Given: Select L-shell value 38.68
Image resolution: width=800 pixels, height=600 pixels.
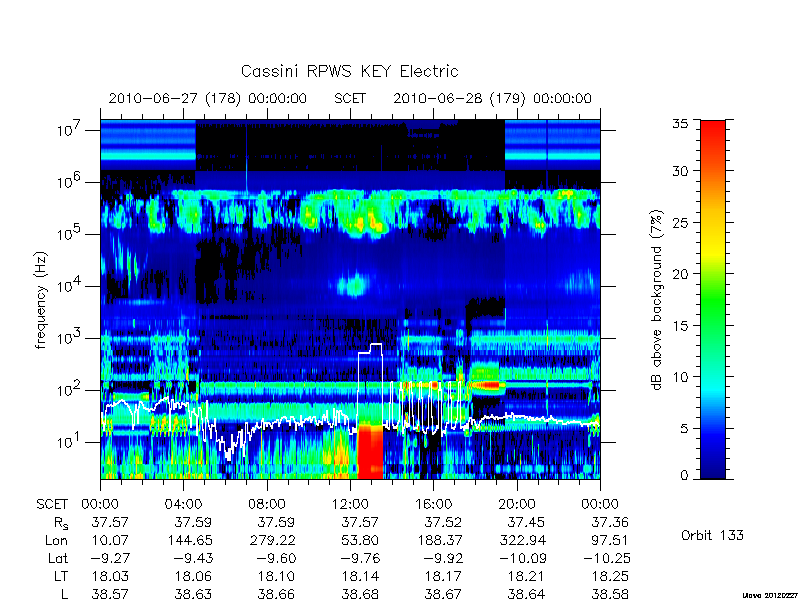Looking at the screenshot, I should coord(360,594).
